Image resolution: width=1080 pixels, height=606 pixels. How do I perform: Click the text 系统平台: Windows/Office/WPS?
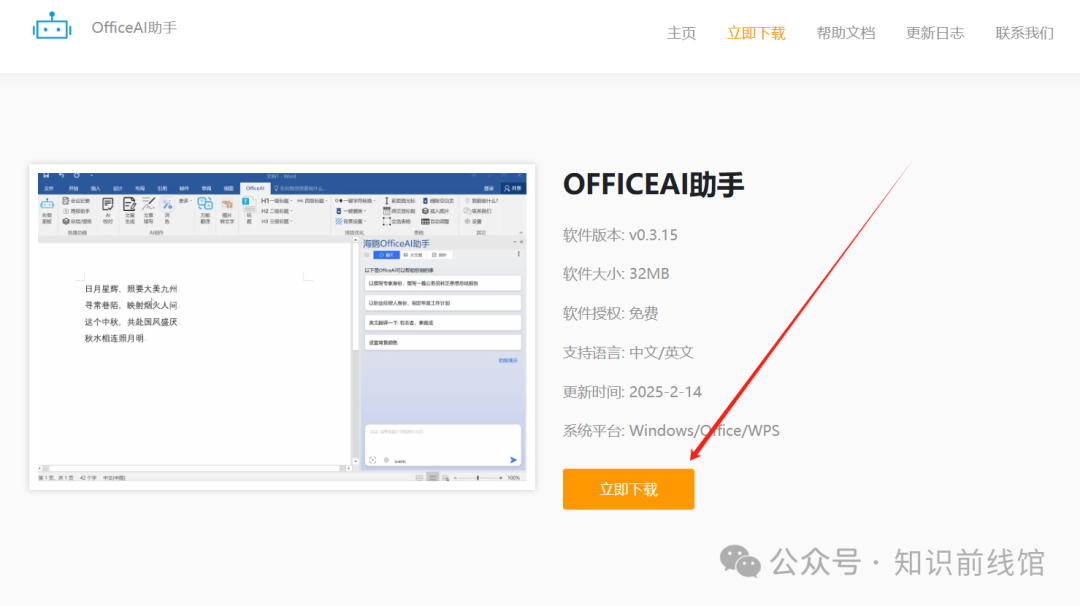(x=671, y=431)
